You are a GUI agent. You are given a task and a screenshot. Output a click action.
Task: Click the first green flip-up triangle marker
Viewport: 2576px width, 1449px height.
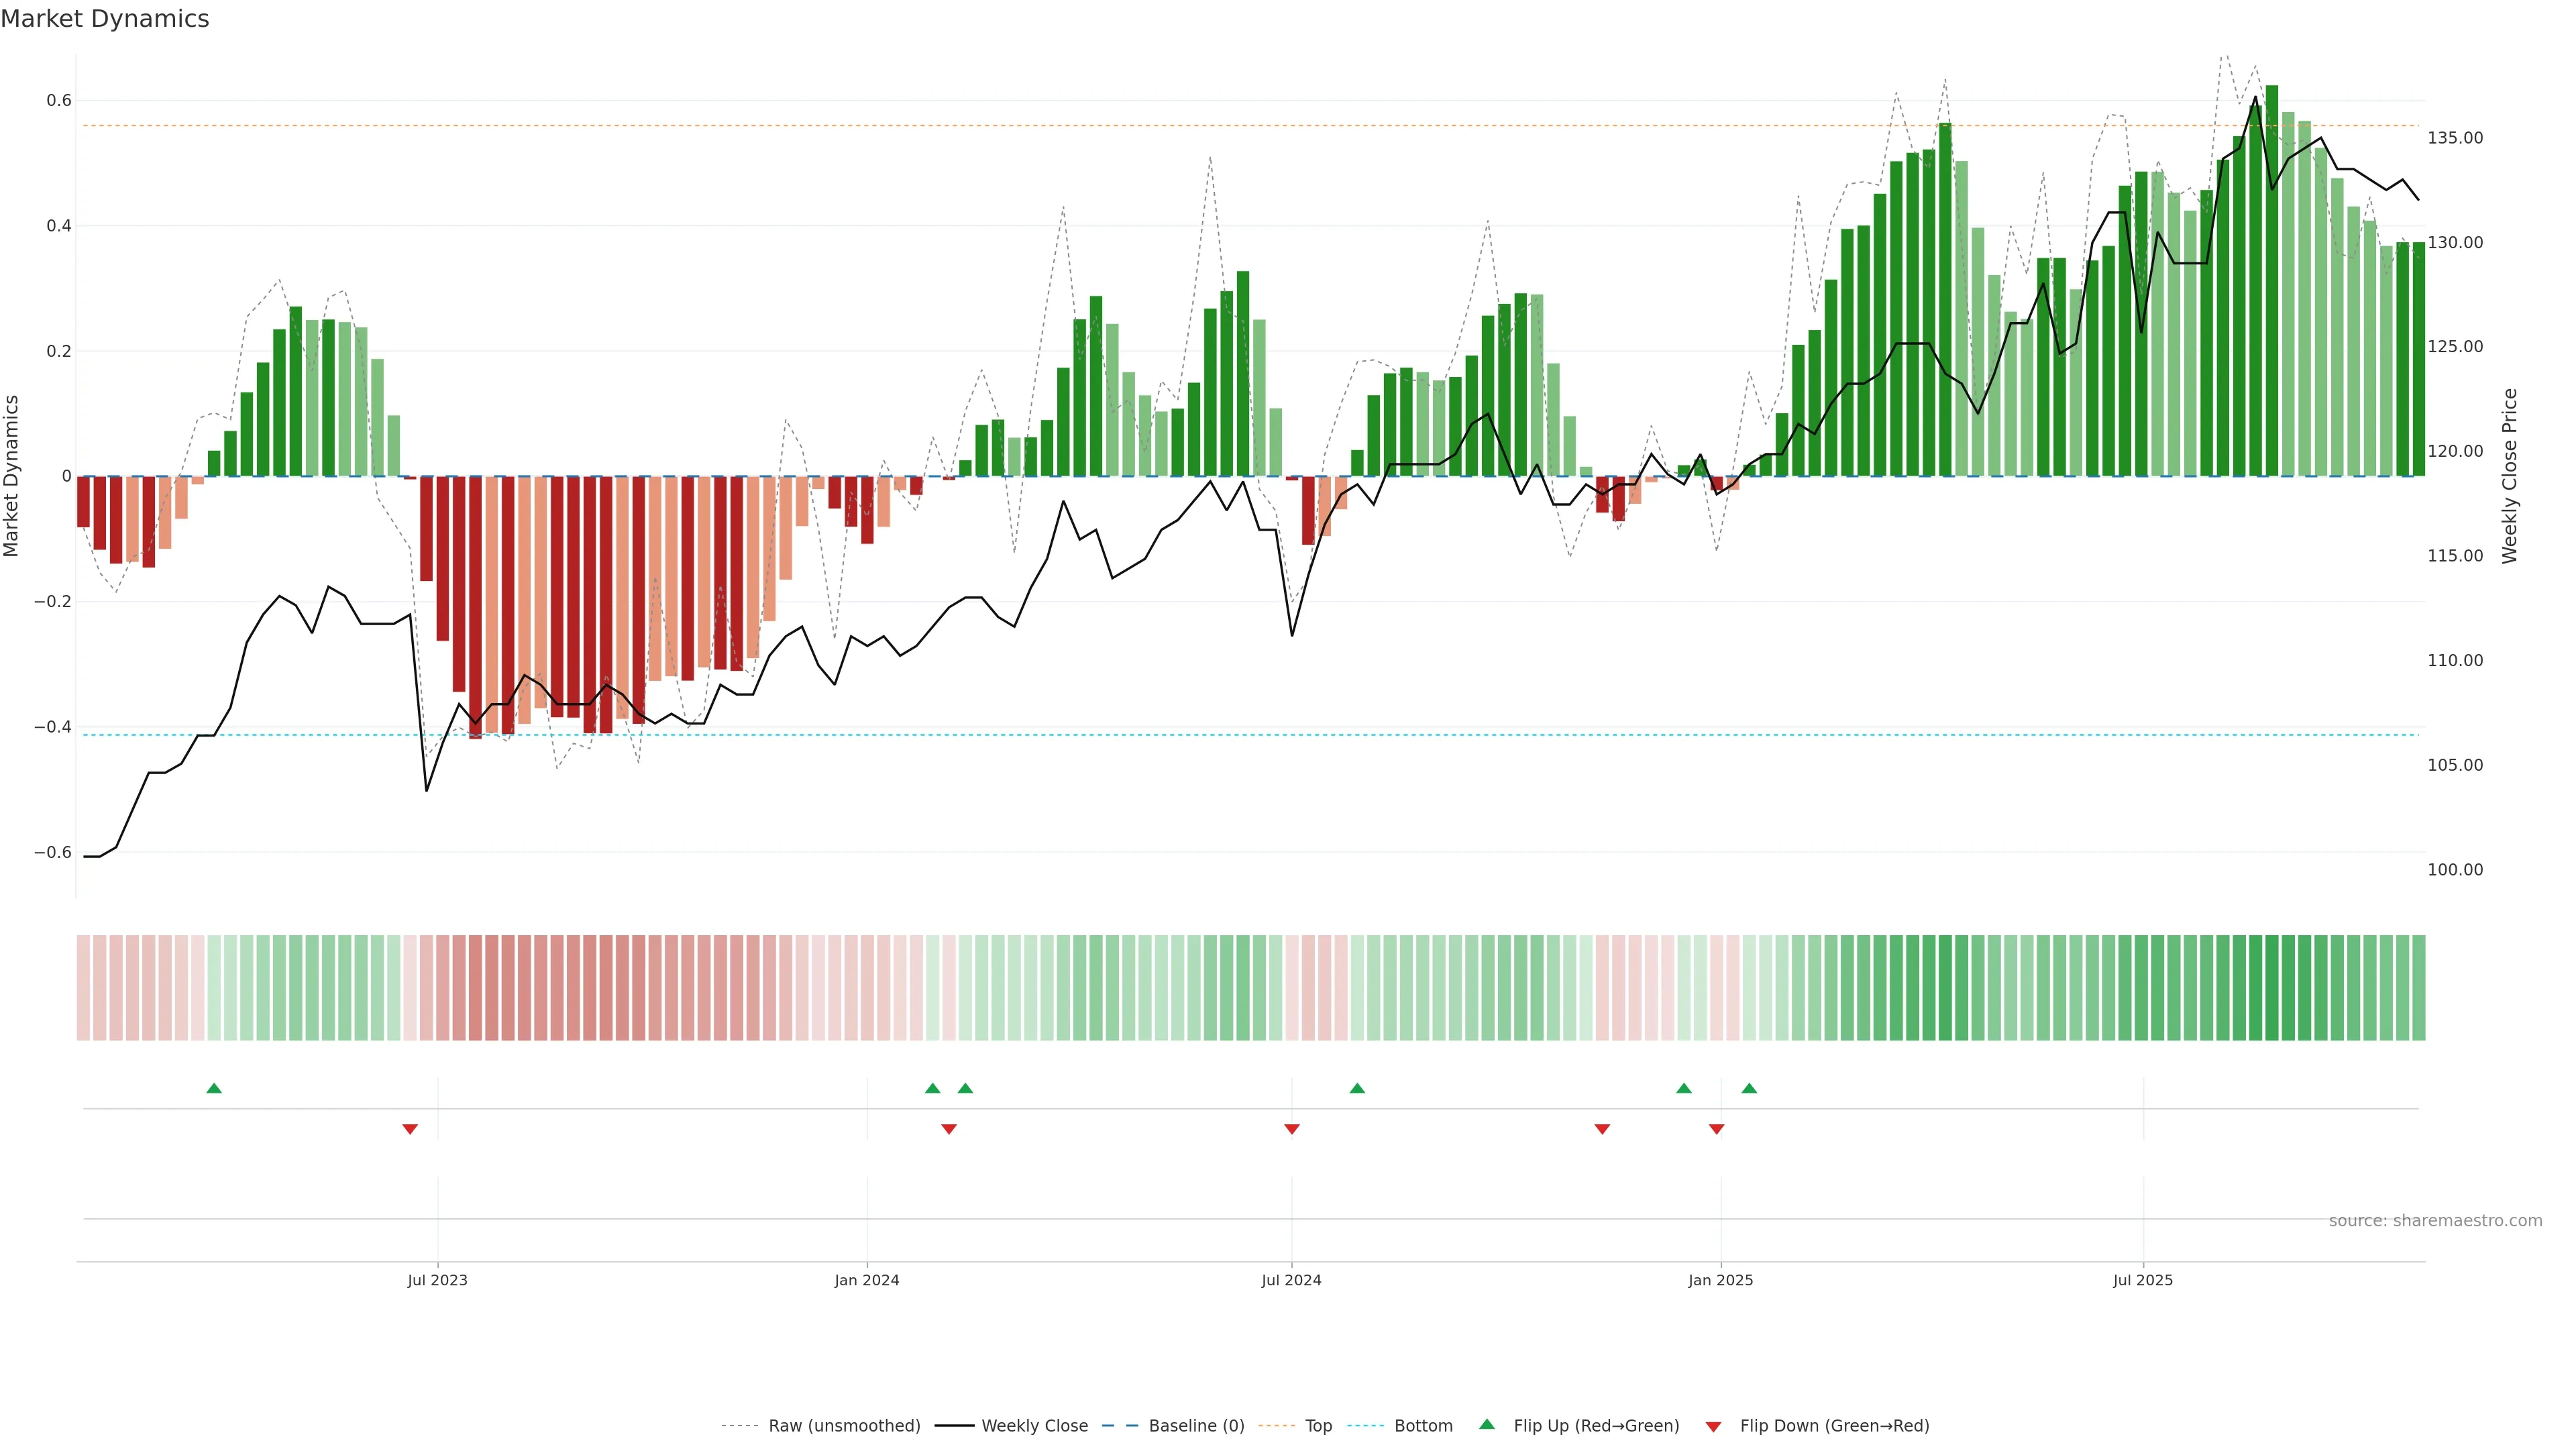pos(214,1088)
